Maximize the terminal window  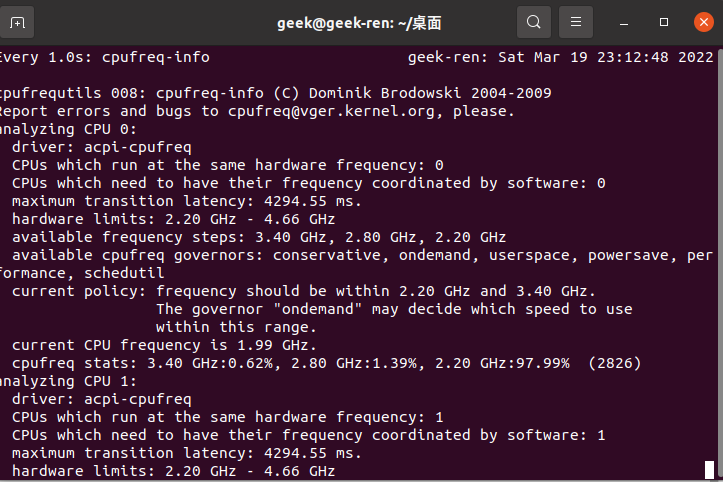click(664, 22)
